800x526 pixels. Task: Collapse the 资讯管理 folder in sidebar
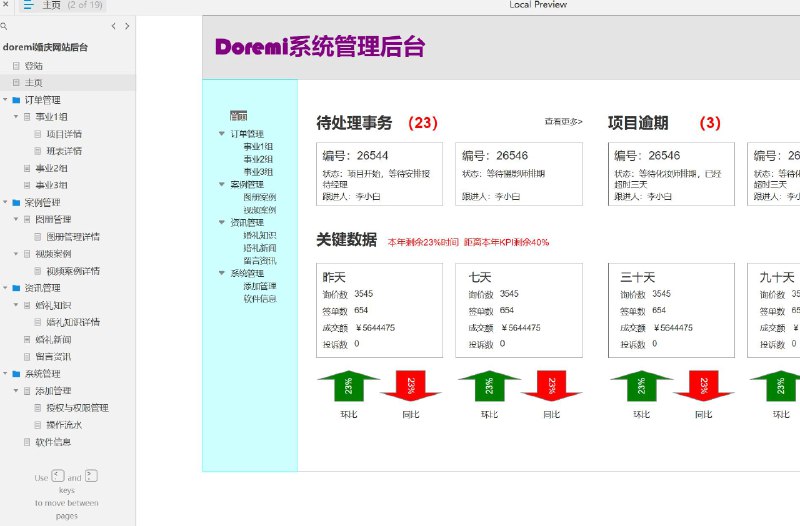click(x=5, y=288)
